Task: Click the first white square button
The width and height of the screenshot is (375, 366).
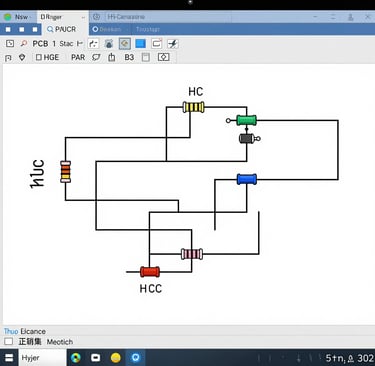Action: (x=8, y=29)
